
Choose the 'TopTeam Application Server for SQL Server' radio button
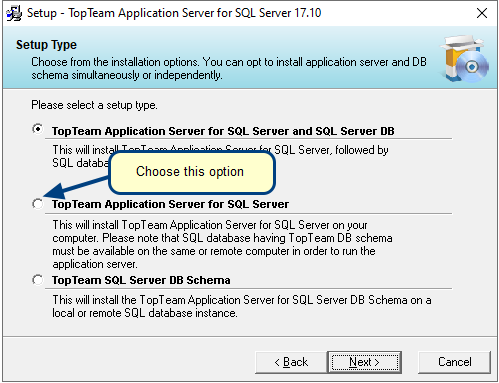38,203
